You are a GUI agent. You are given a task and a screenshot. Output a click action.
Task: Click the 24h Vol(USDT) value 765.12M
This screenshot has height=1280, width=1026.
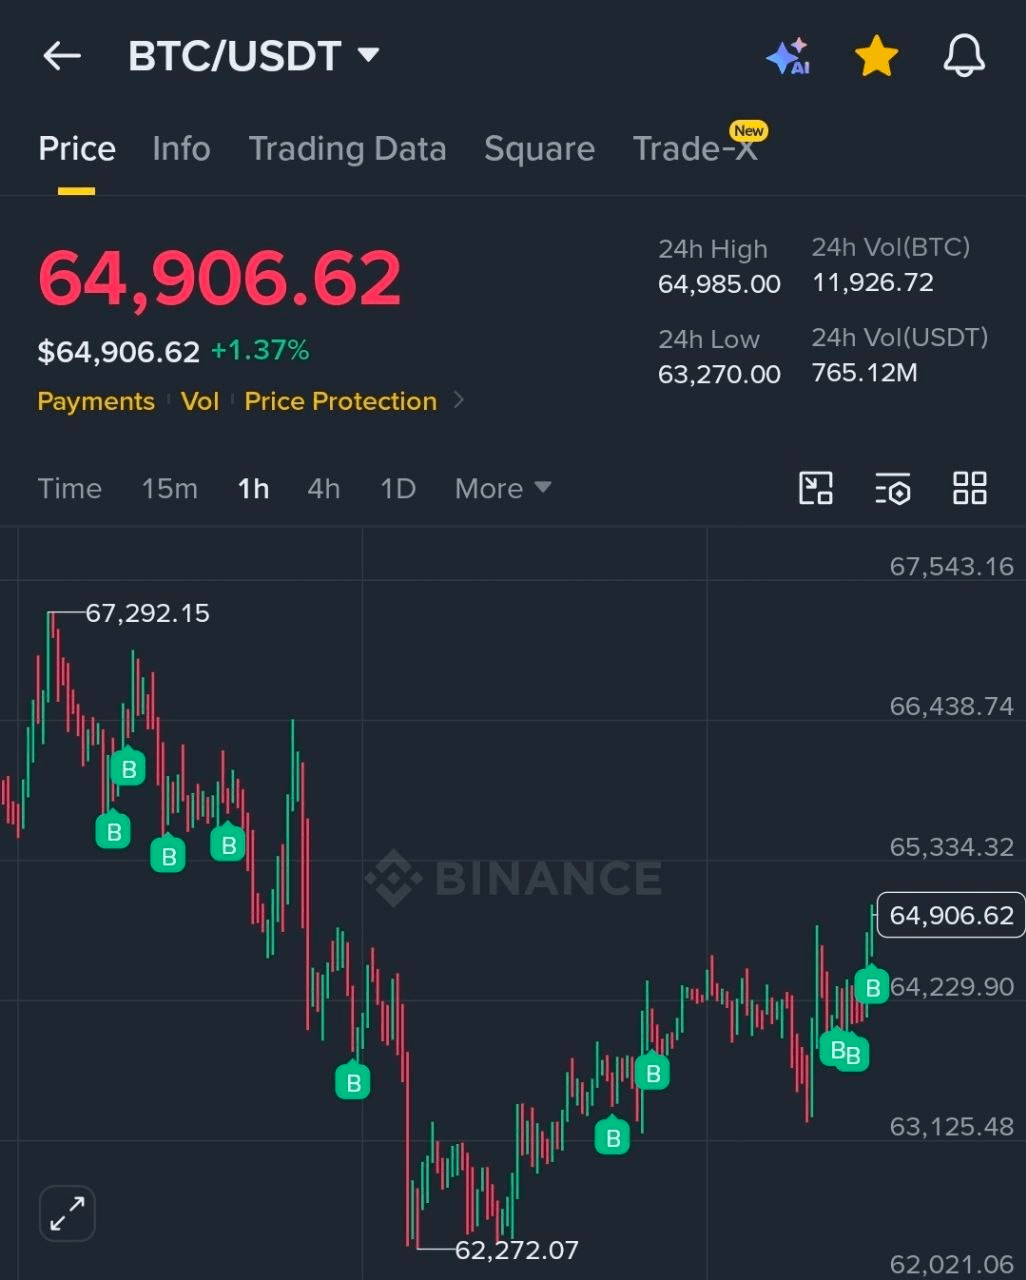pos(865,373)
